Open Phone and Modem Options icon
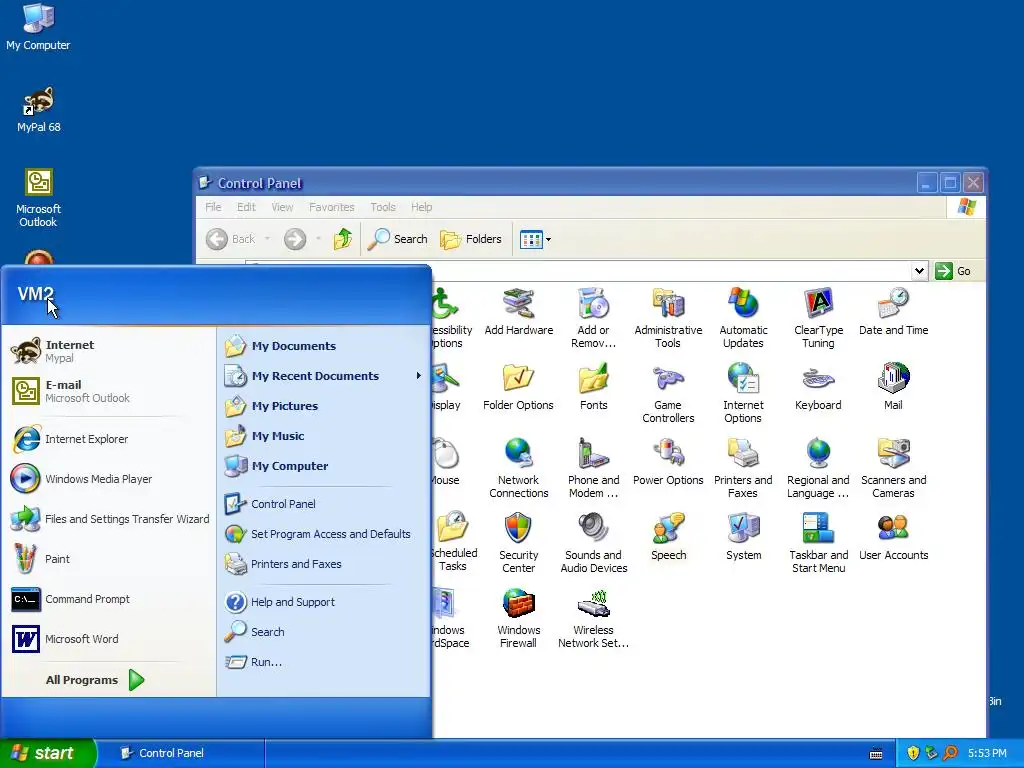 tap(593, 469)
